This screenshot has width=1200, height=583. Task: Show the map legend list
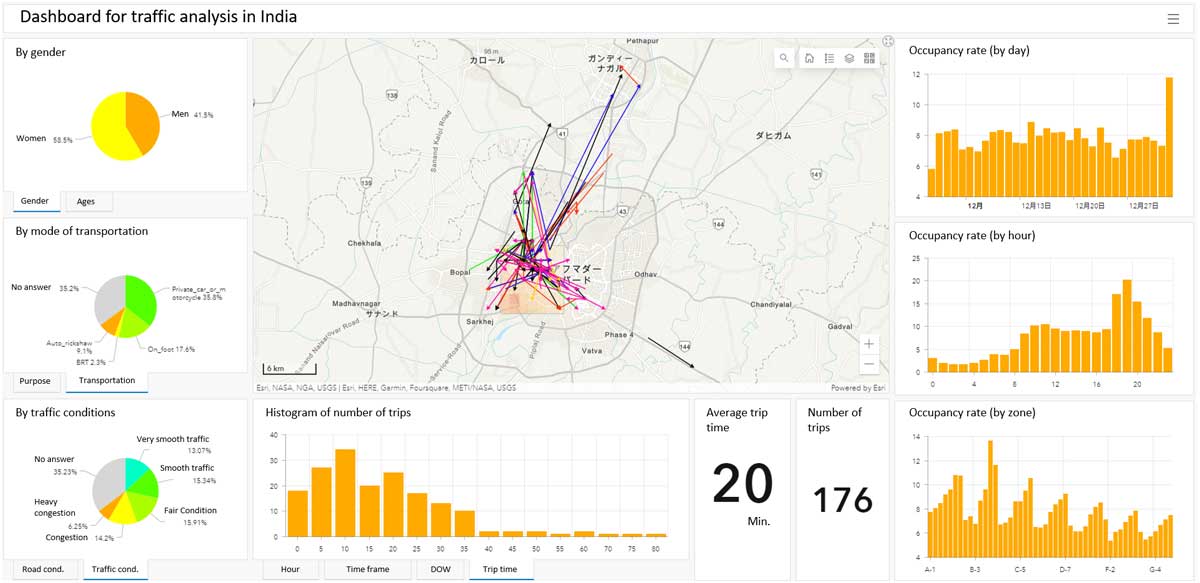(x=829, y=59)
